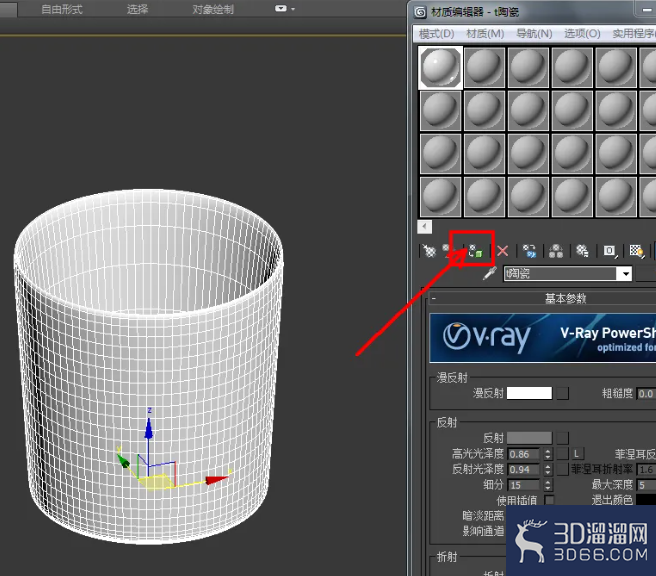The width and height of the screenshot is (656, 576).
Task: Click the red X reset material icon
Action: [x=502, y=251]
